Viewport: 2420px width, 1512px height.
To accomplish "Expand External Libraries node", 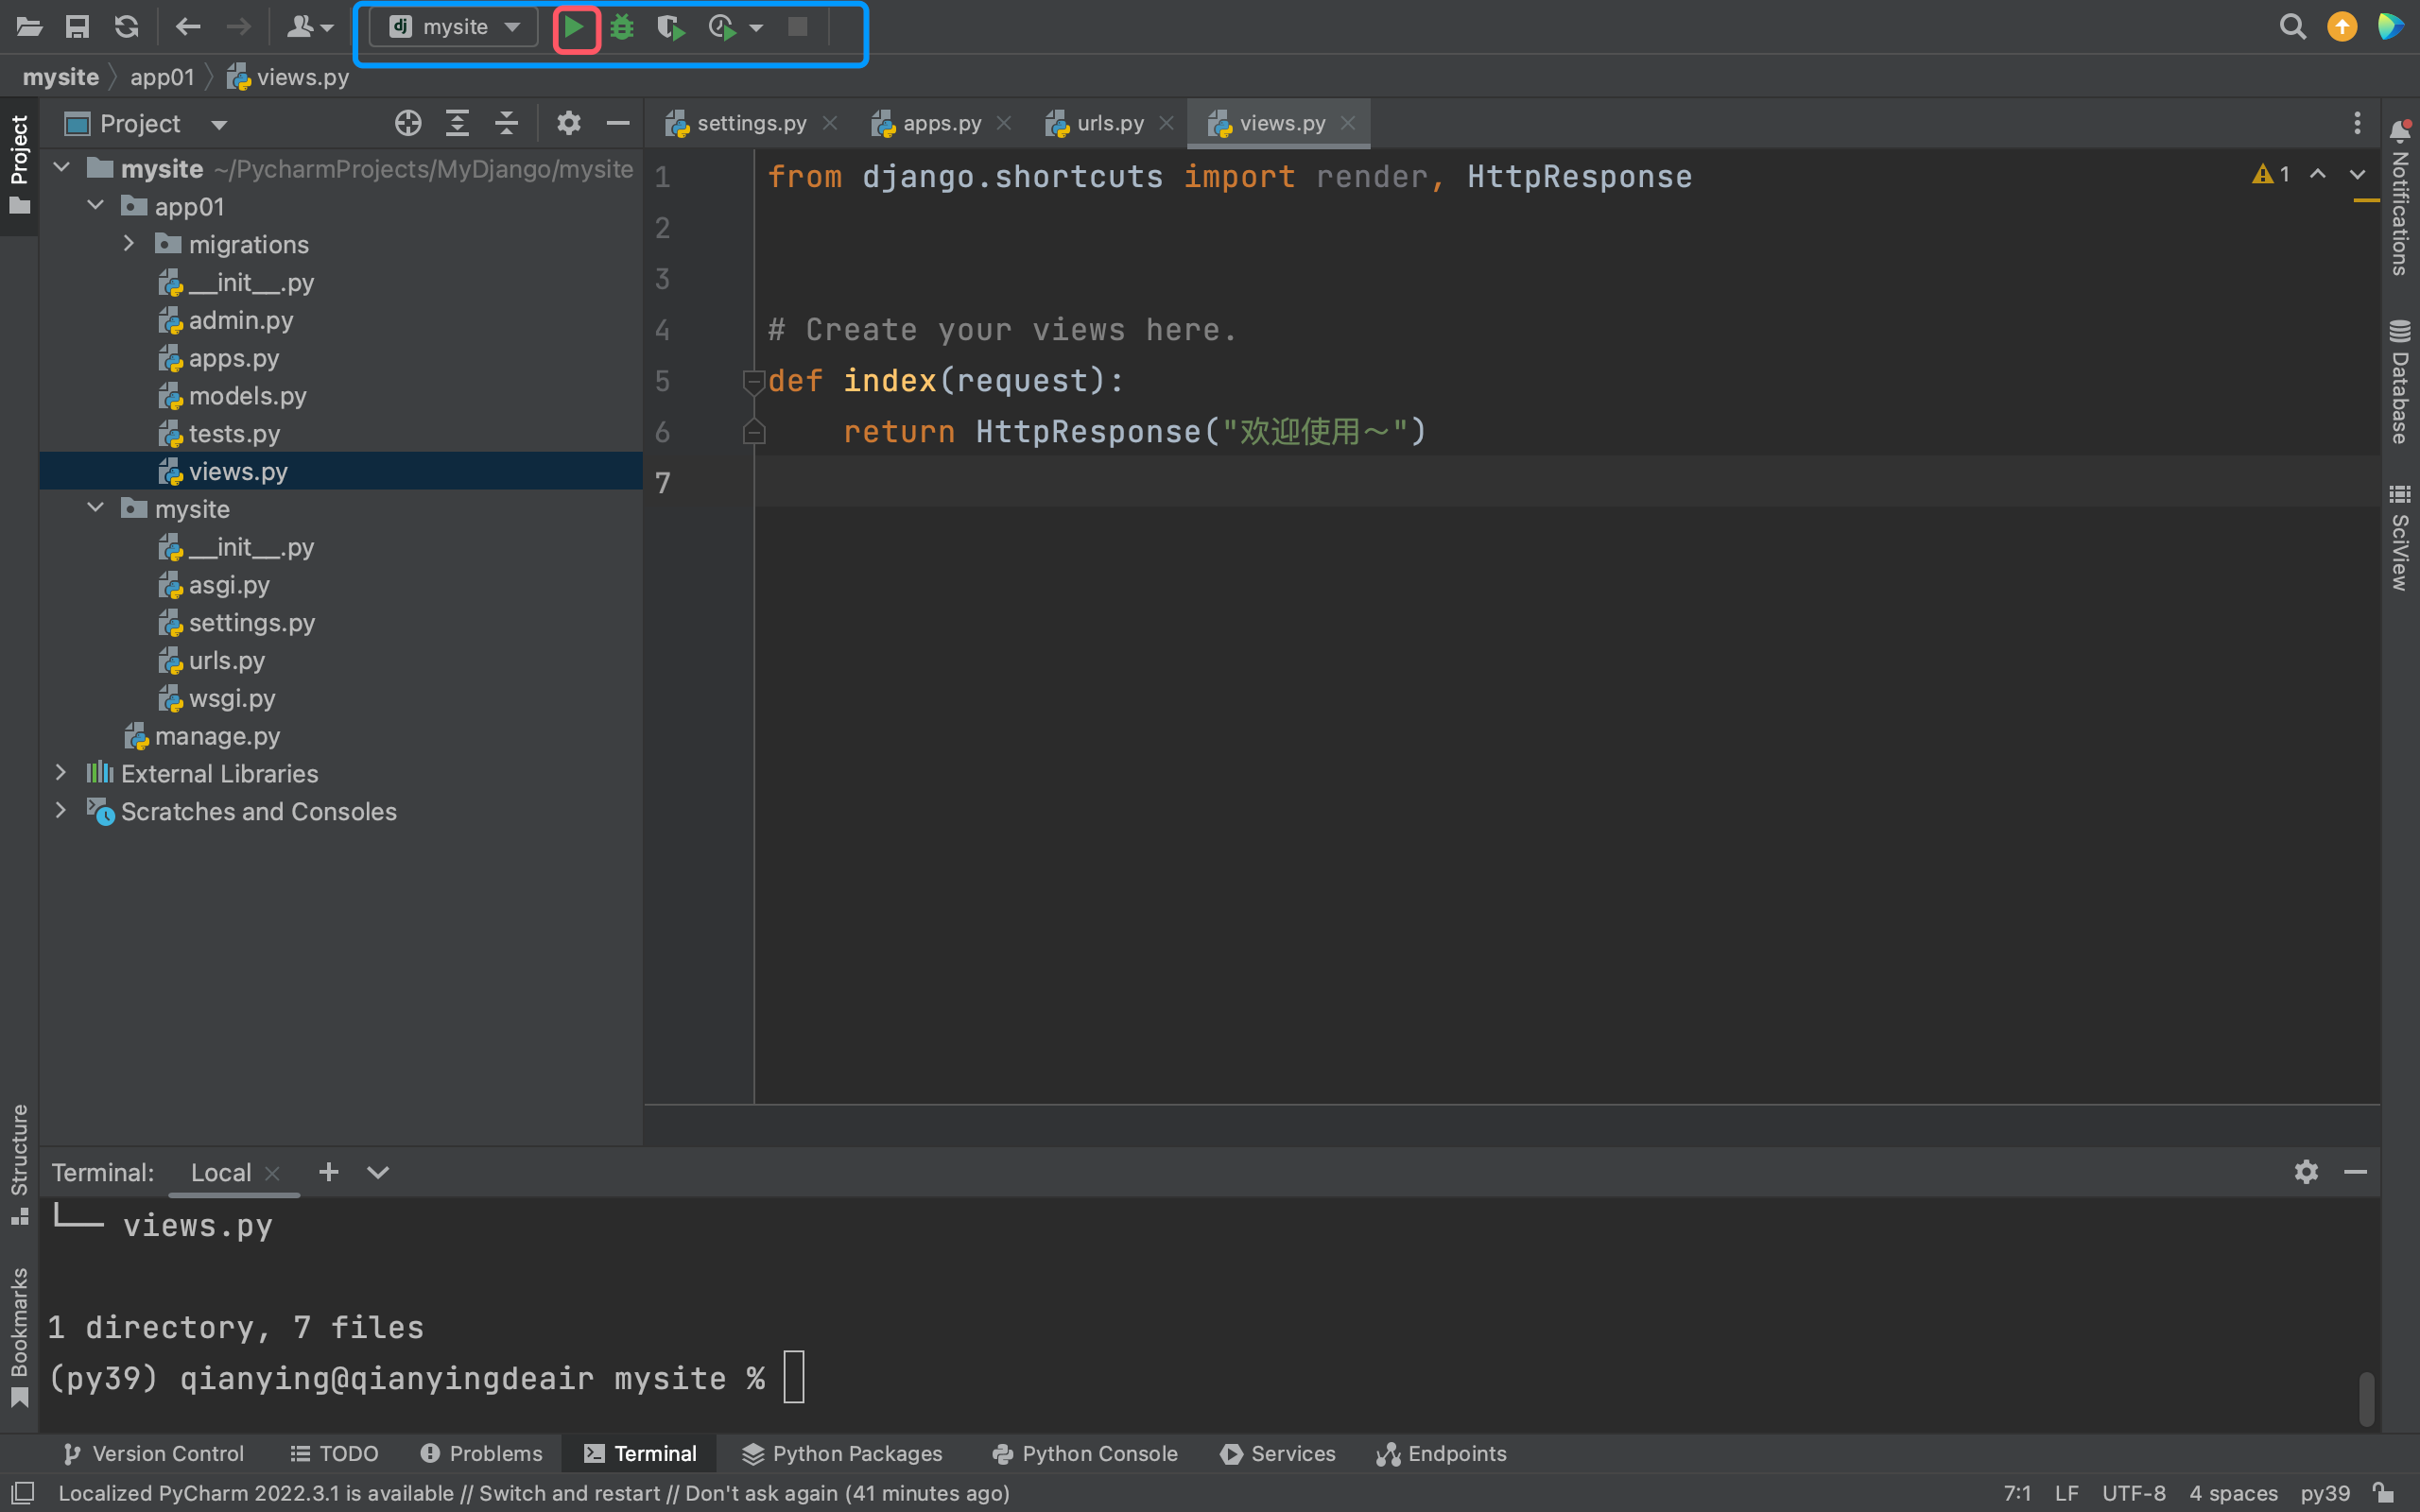I will (x=61, y=773).
